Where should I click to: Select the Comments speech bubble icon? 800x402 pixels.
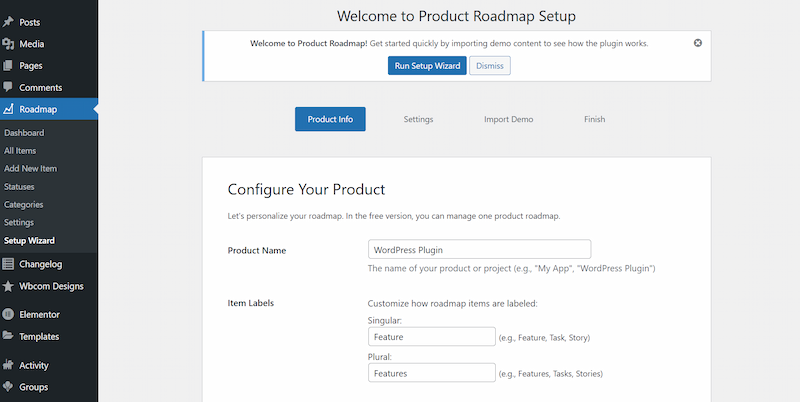pyautogui.click(x=9, y=88)
